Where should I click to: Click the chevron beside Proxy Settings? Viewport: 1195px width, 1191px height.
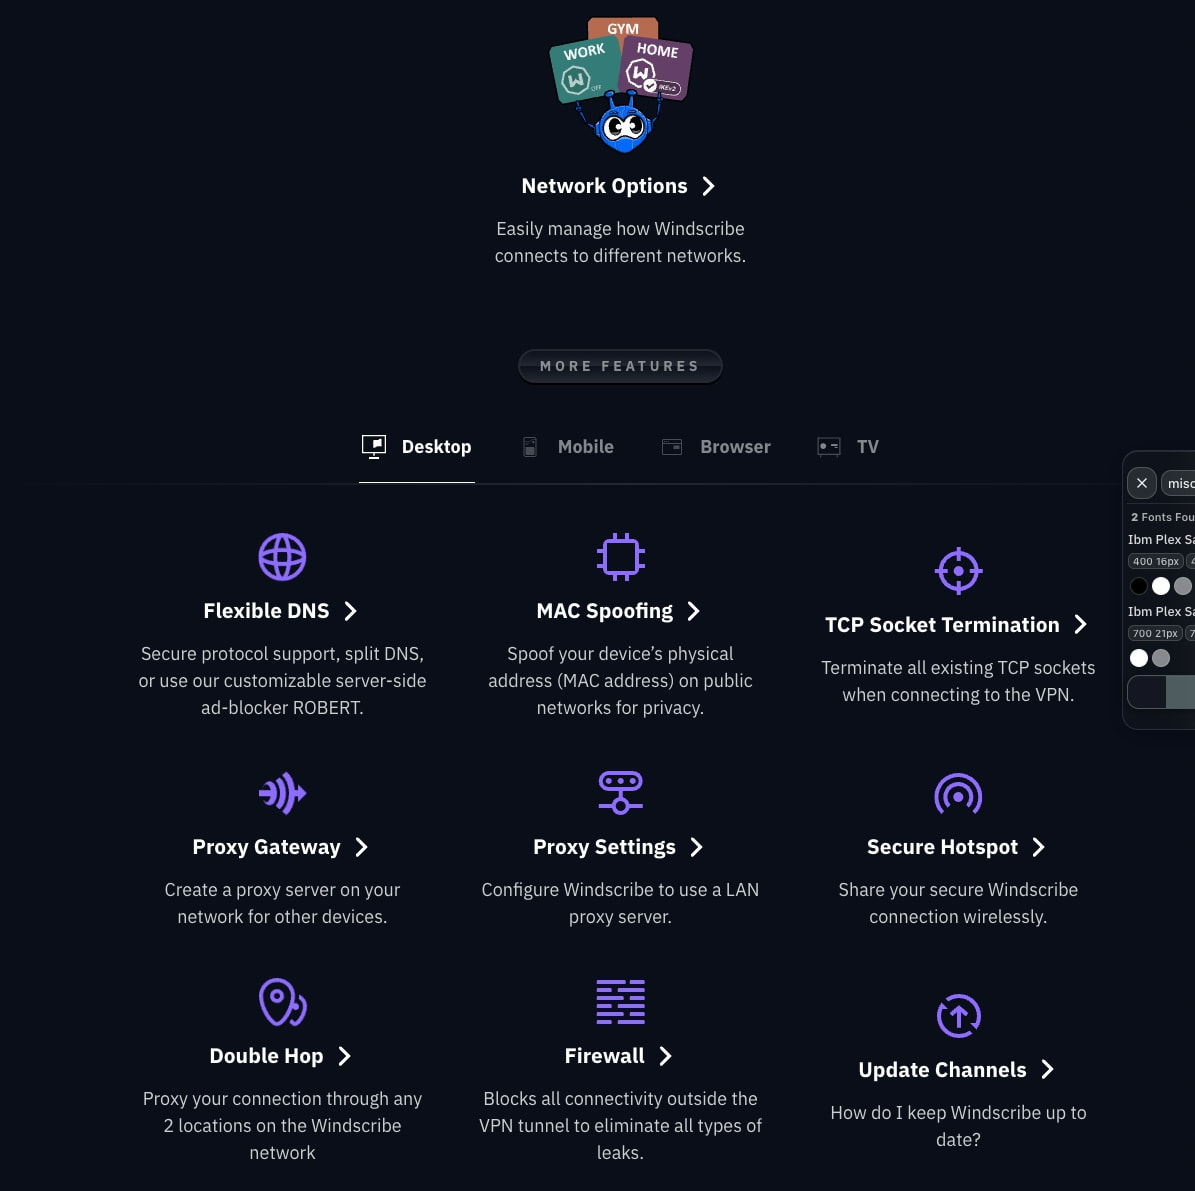696,847
